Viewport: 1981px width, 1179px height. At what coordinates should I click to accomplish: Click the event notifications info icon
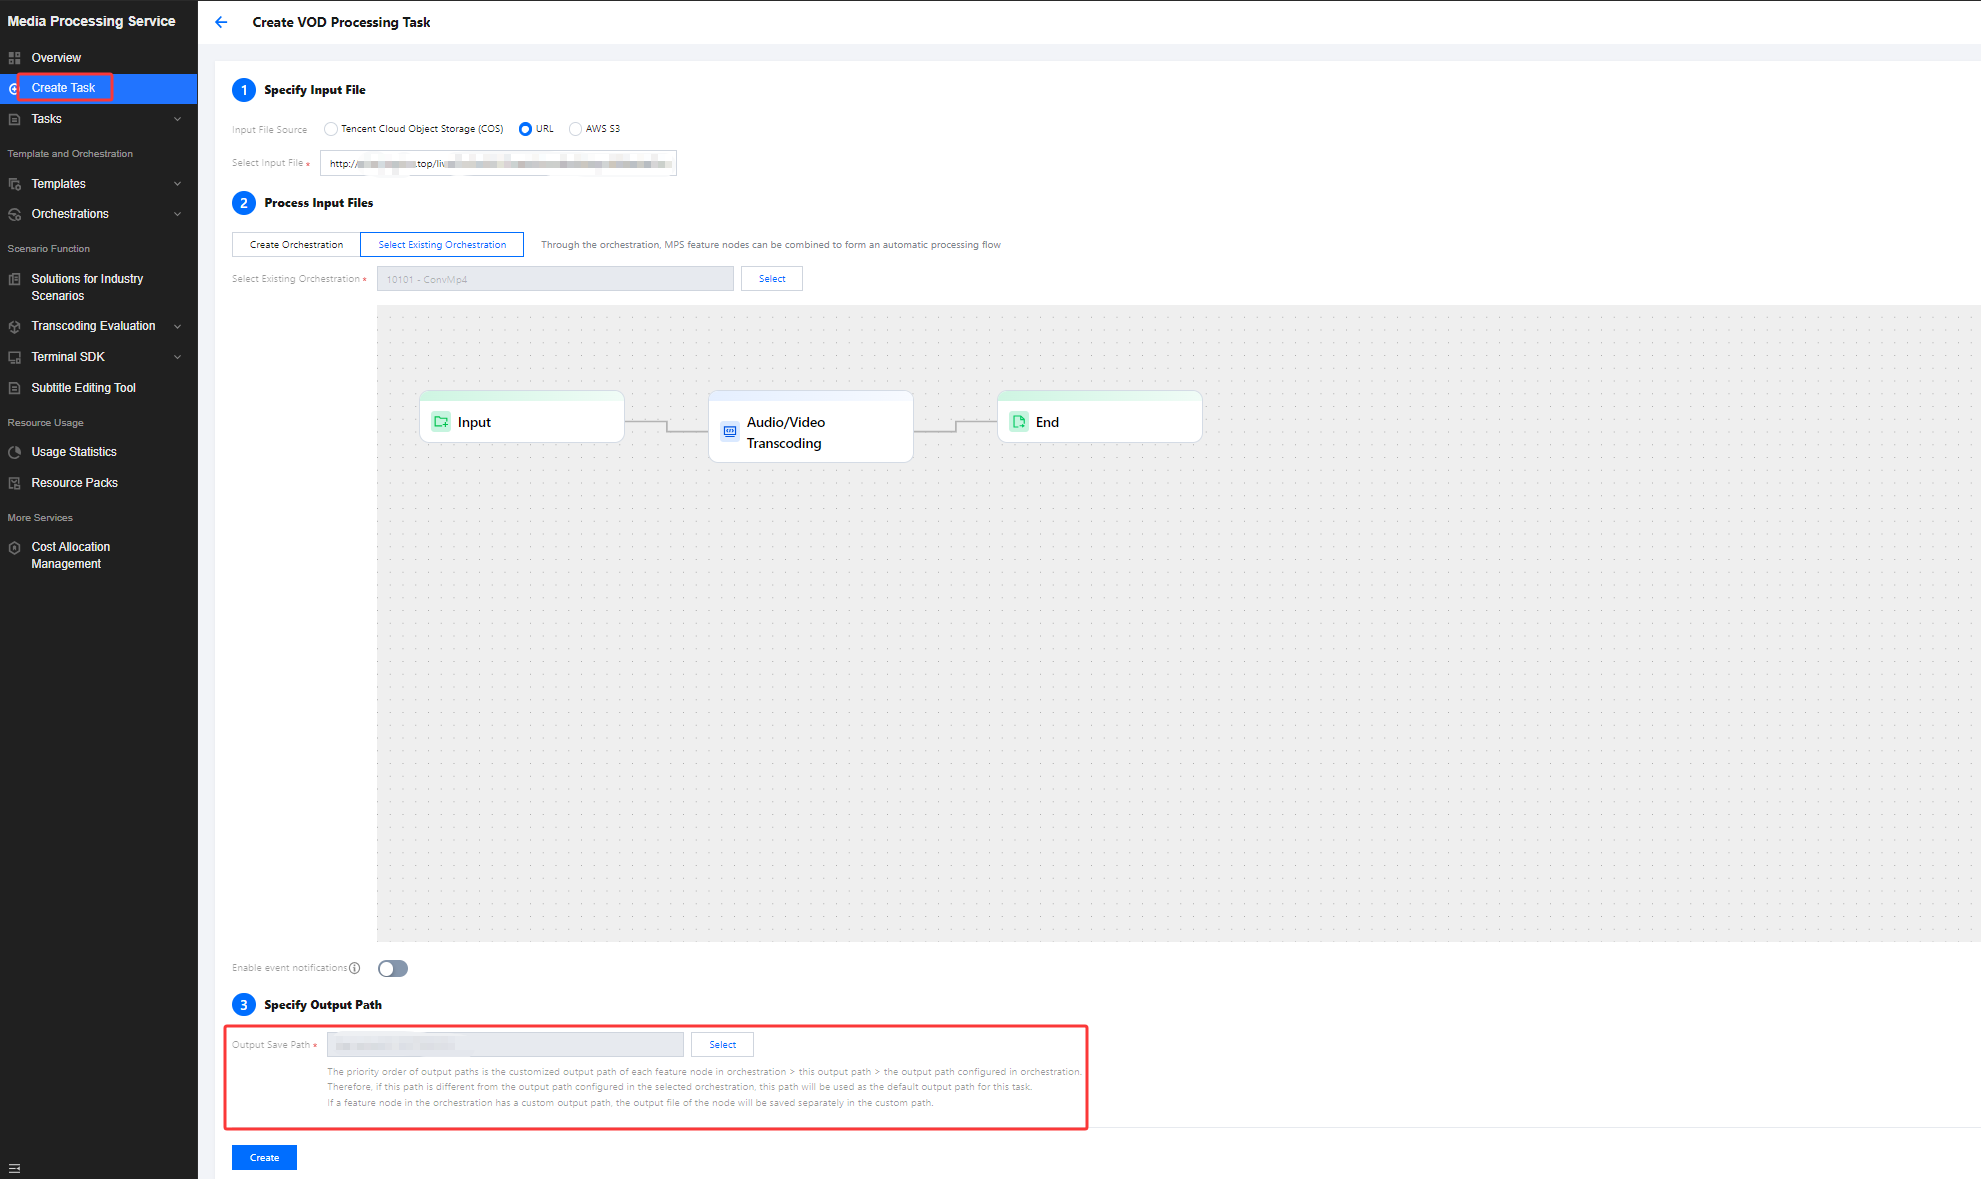pos(355,968)
